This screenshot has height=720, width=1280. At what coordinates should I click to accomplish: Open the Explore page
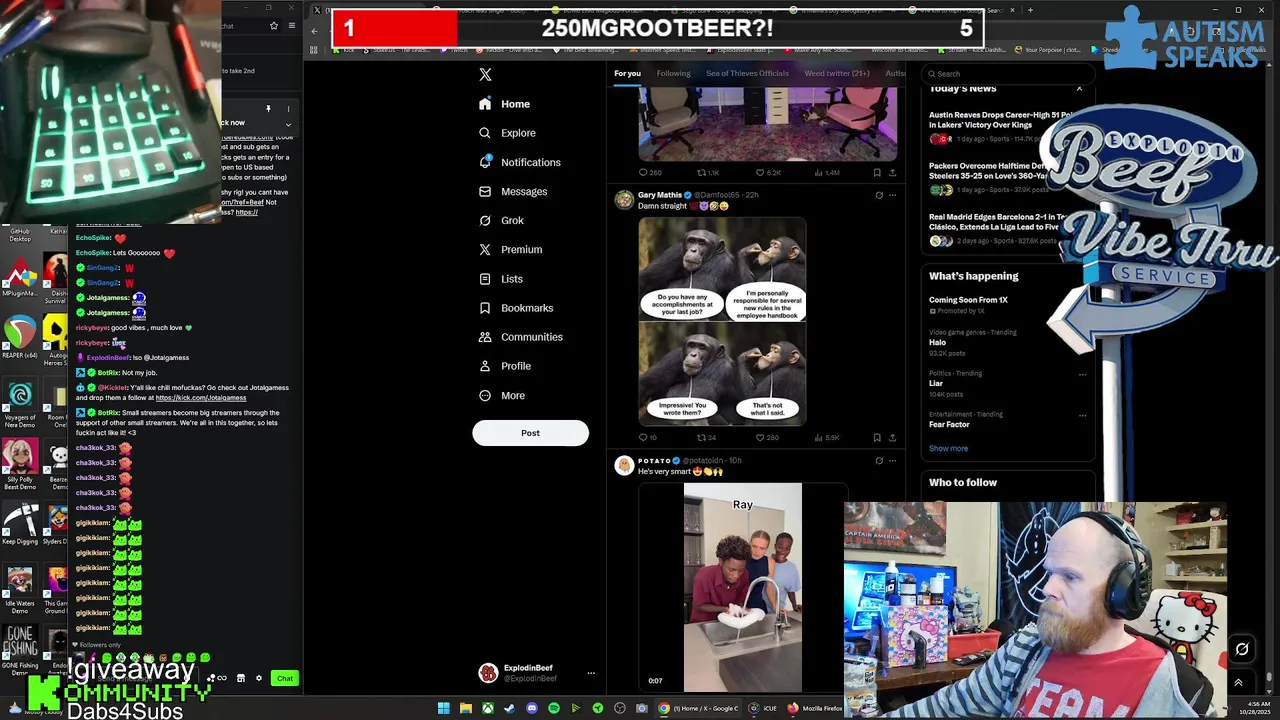[x=507, y=133]
